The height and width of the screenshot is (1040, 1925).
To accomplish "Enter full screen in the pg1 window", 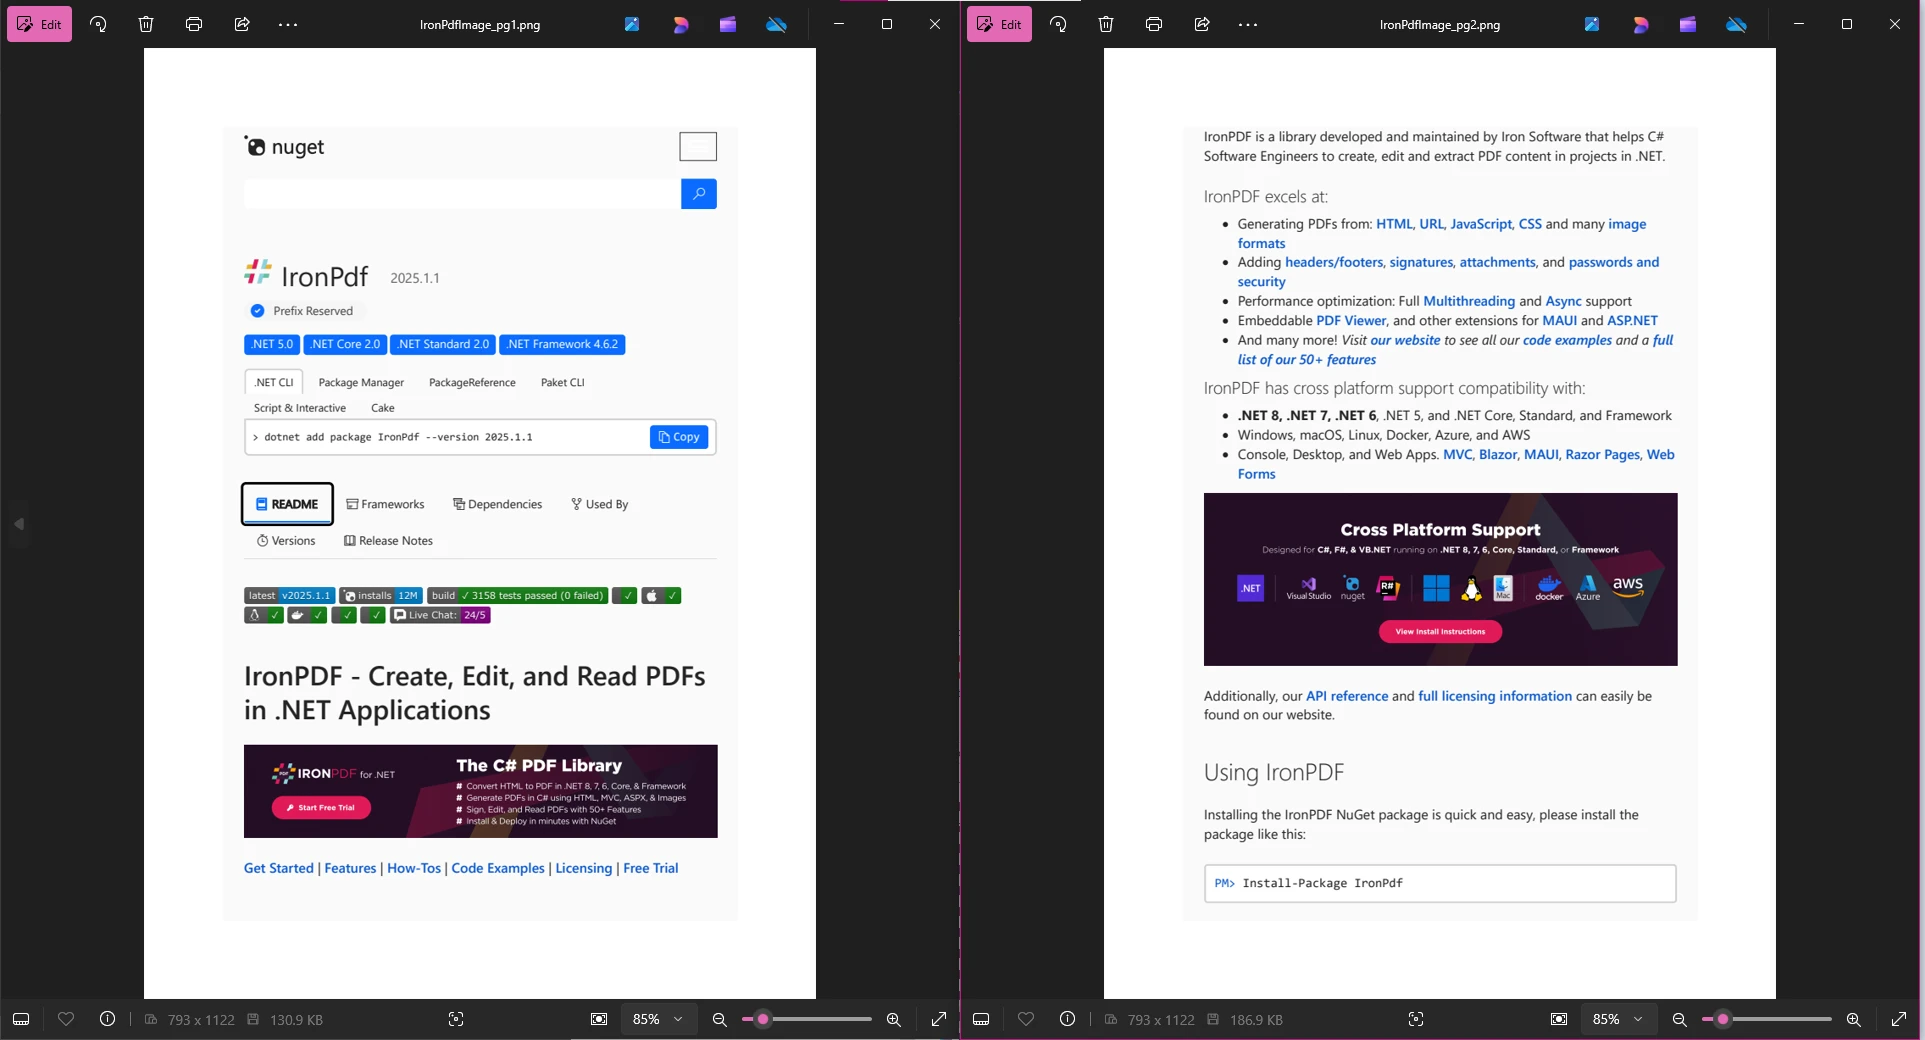I will tap(938, 1019).
